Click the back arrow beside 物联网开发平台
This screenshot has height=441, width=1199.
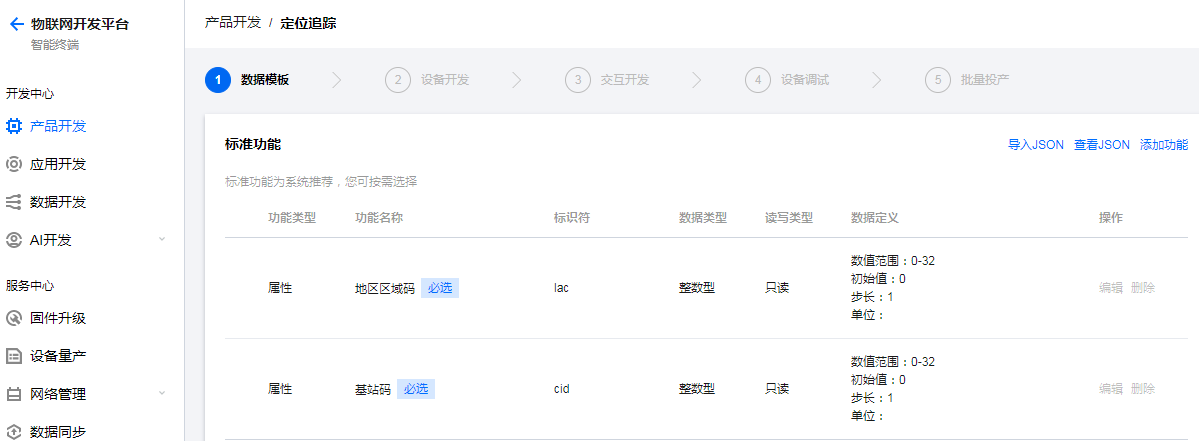[16, 24]
